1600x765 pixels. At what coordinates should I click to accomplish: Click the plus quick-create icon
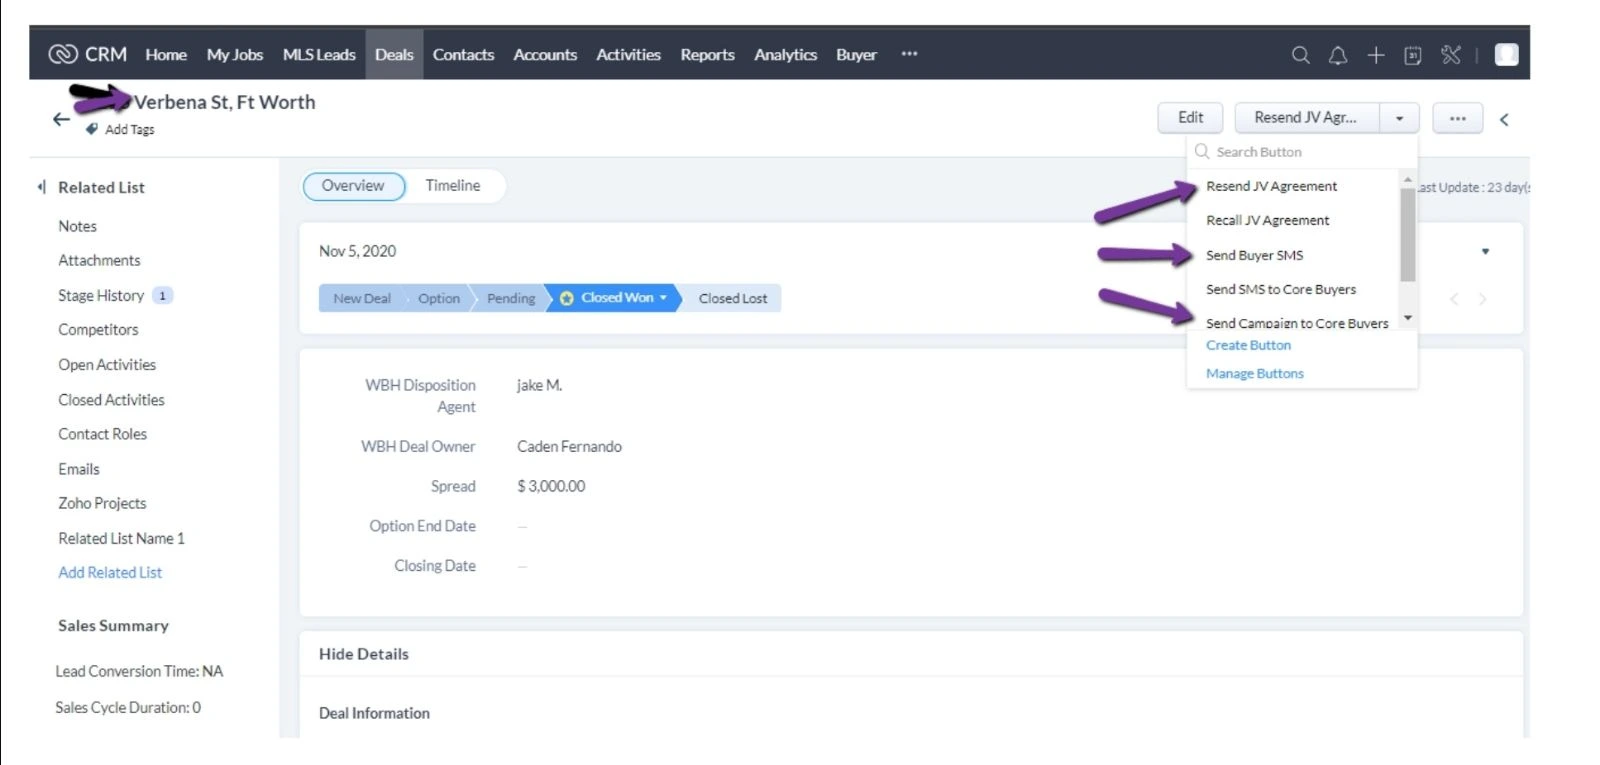1376,55
